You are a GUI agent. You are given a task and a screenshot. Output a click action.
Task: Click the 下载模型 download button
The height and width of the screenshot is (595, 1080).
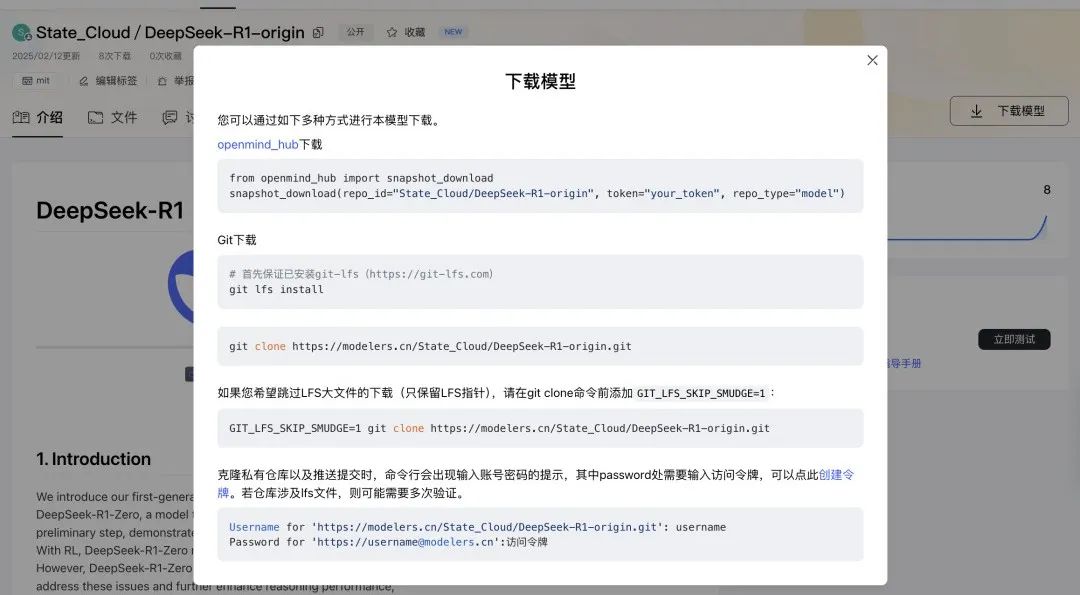(x=1009, y=111)
